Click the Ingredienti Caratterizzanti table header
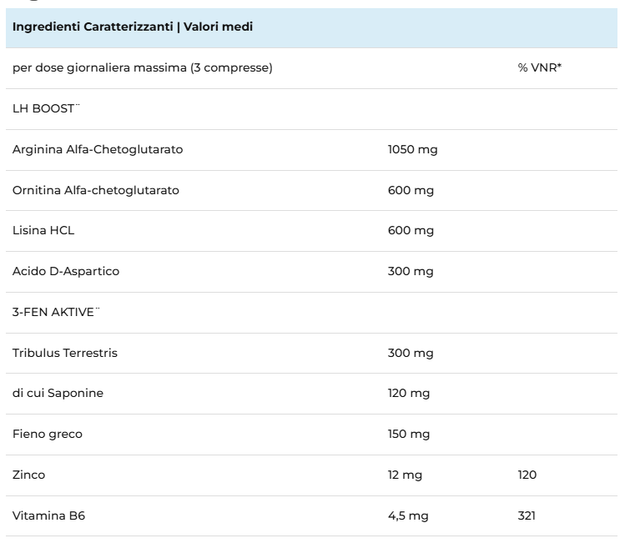Image resolution: width=640 pixels, height=542 pixels. [x=132, y=26]
